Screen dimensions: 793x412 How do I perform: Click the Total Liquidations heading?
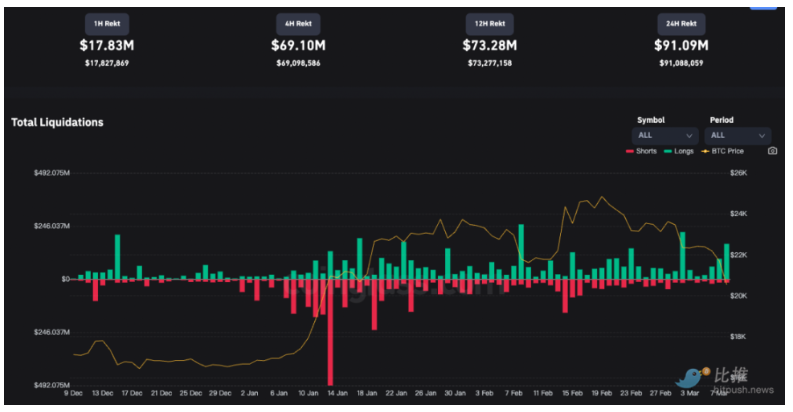[x=57, y=122]
